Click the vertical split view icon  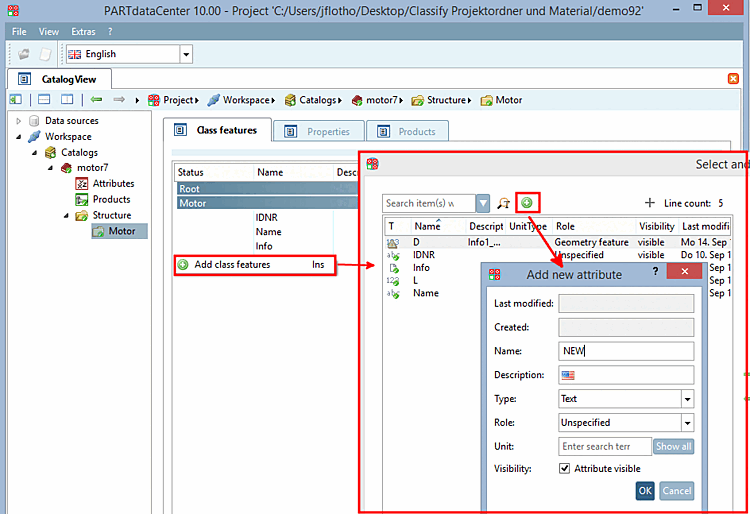67,99
